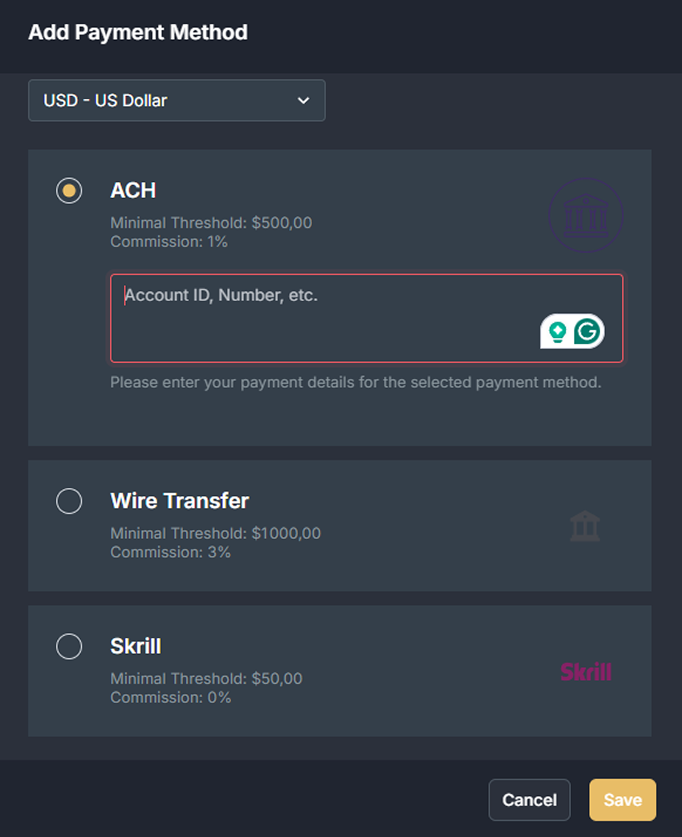Viewport: 682px width, 837px height.
Task: Click Wire Transfer Commission 3% text
Action: coord(170,552)
